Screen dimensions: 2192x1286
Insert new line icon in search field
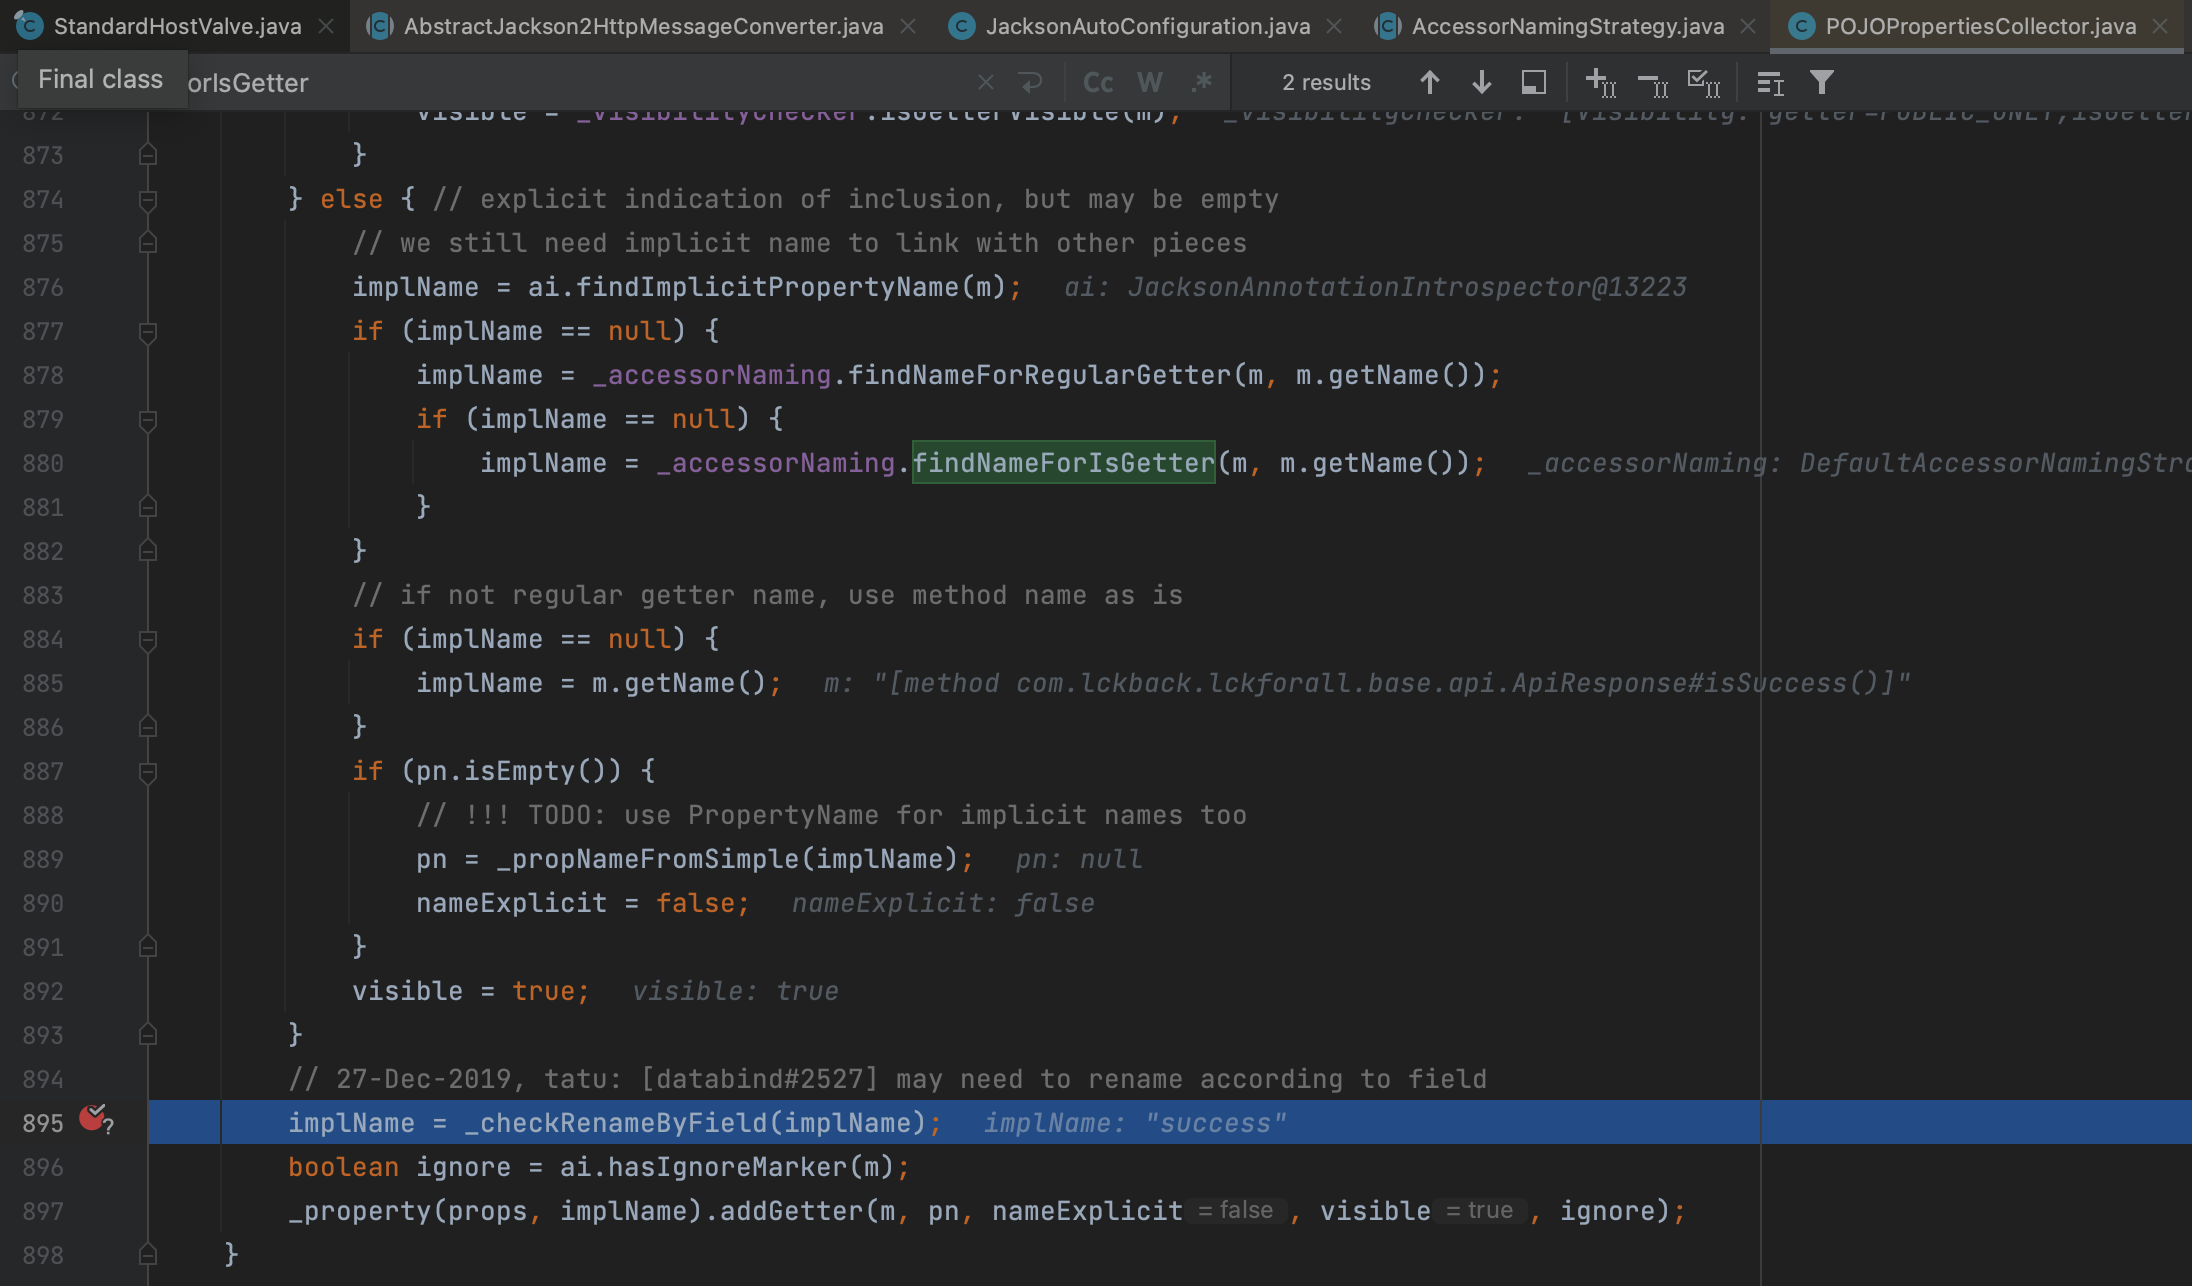tap(1030, 82)
